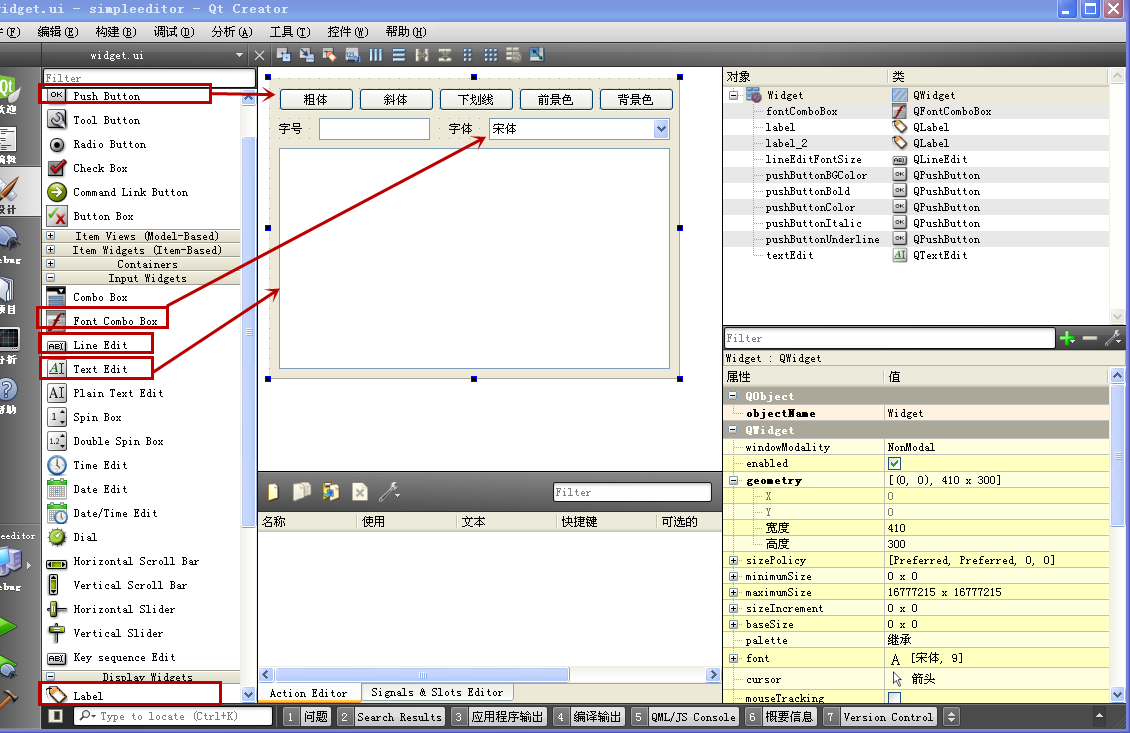
Task: Click the Adjust Size toolbar icon
Action: pyautogui.click(x=537, y=55)
